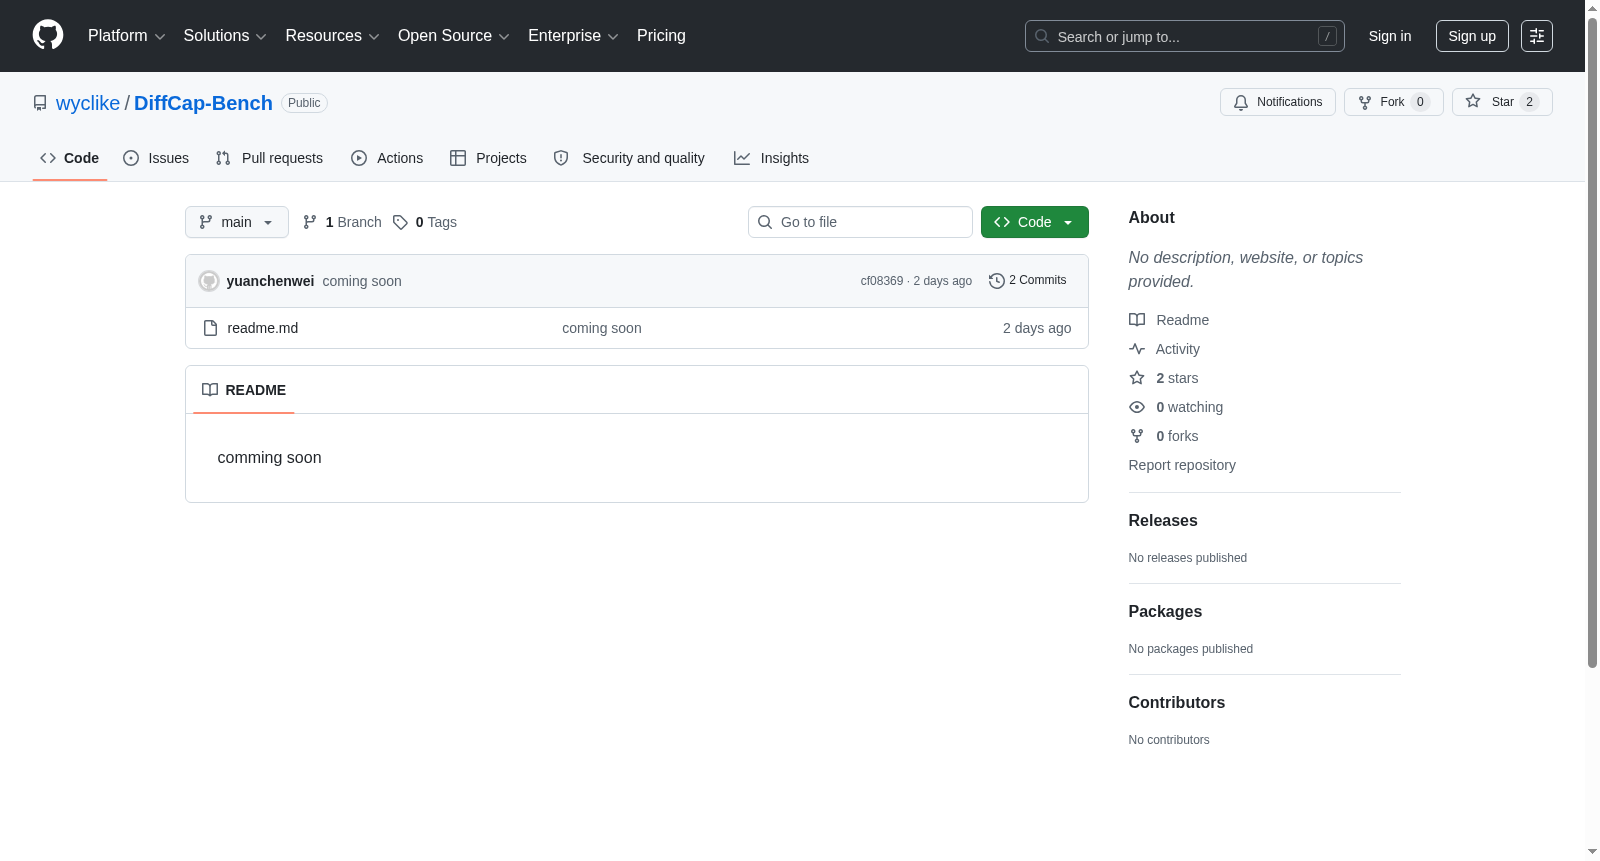This screenshot has width=1600, height=861.
Task: Open the Security and quality tab
Action: [629, 158]
